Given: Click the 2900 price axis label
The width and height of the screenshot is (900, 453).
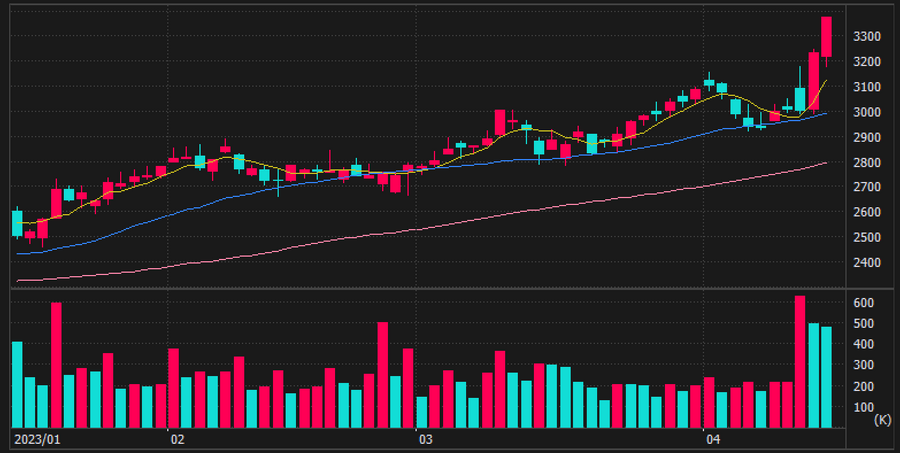Looking at the screenshot, I should 867,137.
